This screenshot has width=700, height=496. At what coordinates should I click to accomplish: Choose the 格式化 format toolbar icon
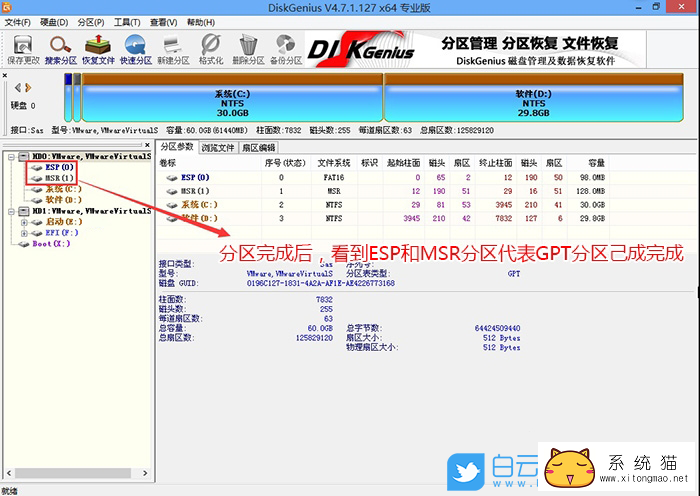(211, 50)
